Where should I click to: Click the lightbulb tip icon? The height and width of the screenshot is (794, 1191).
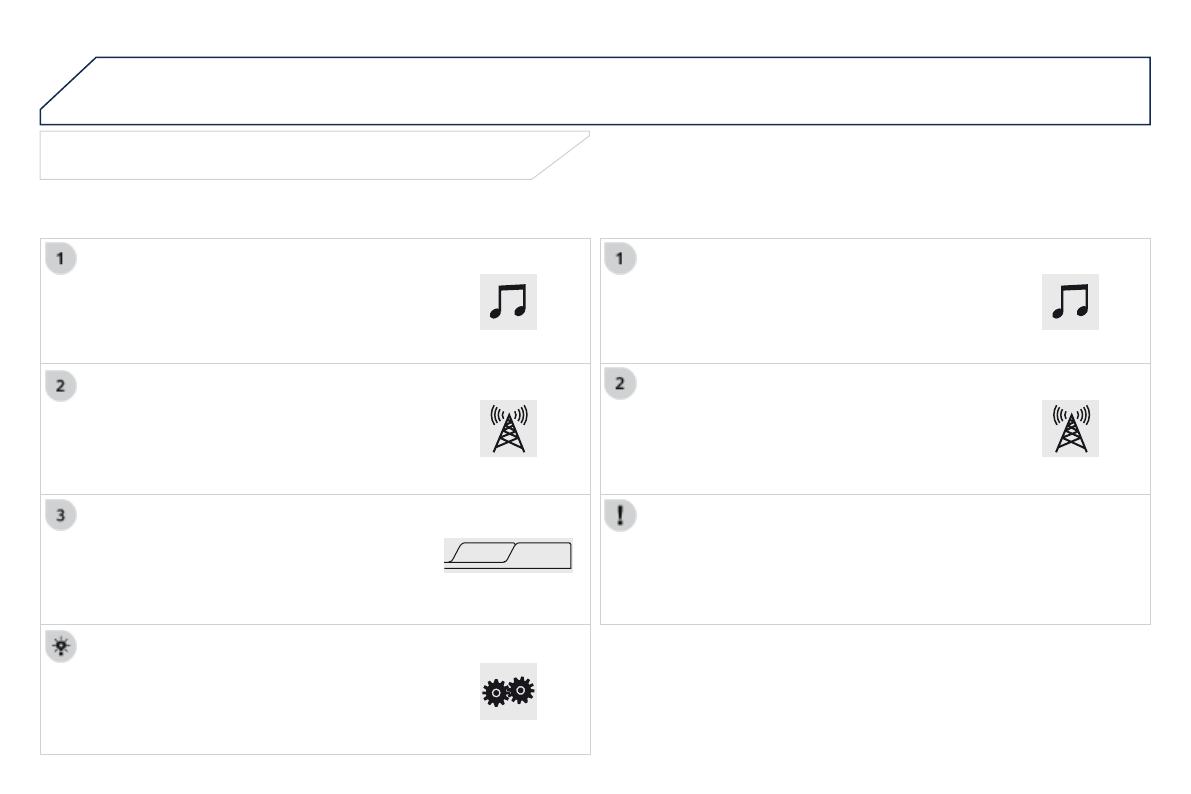point(62,647)
